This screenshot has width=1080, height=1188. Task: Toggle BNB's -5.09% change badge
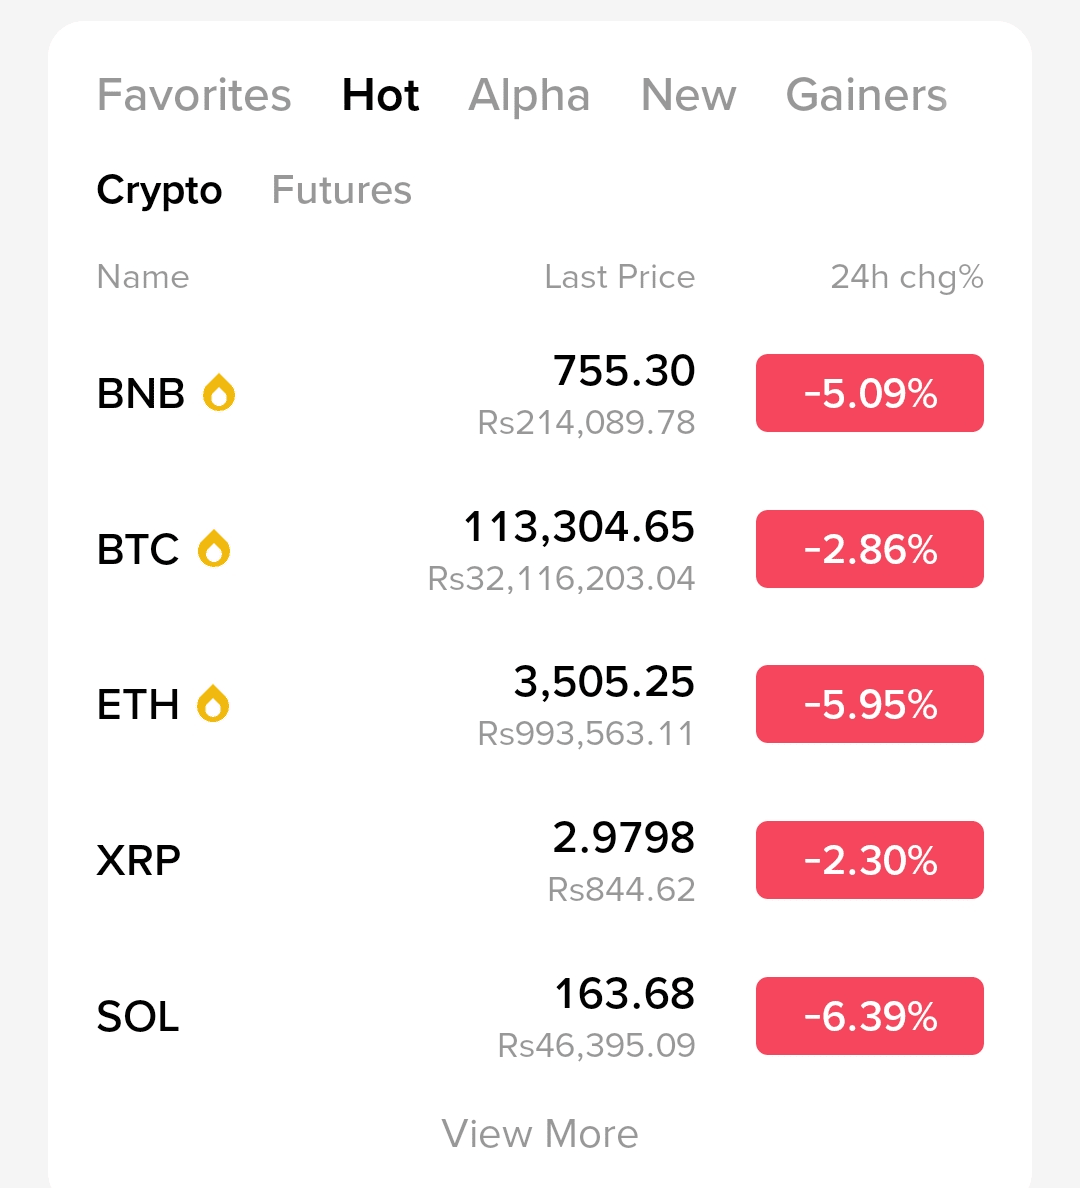point(869,393)
